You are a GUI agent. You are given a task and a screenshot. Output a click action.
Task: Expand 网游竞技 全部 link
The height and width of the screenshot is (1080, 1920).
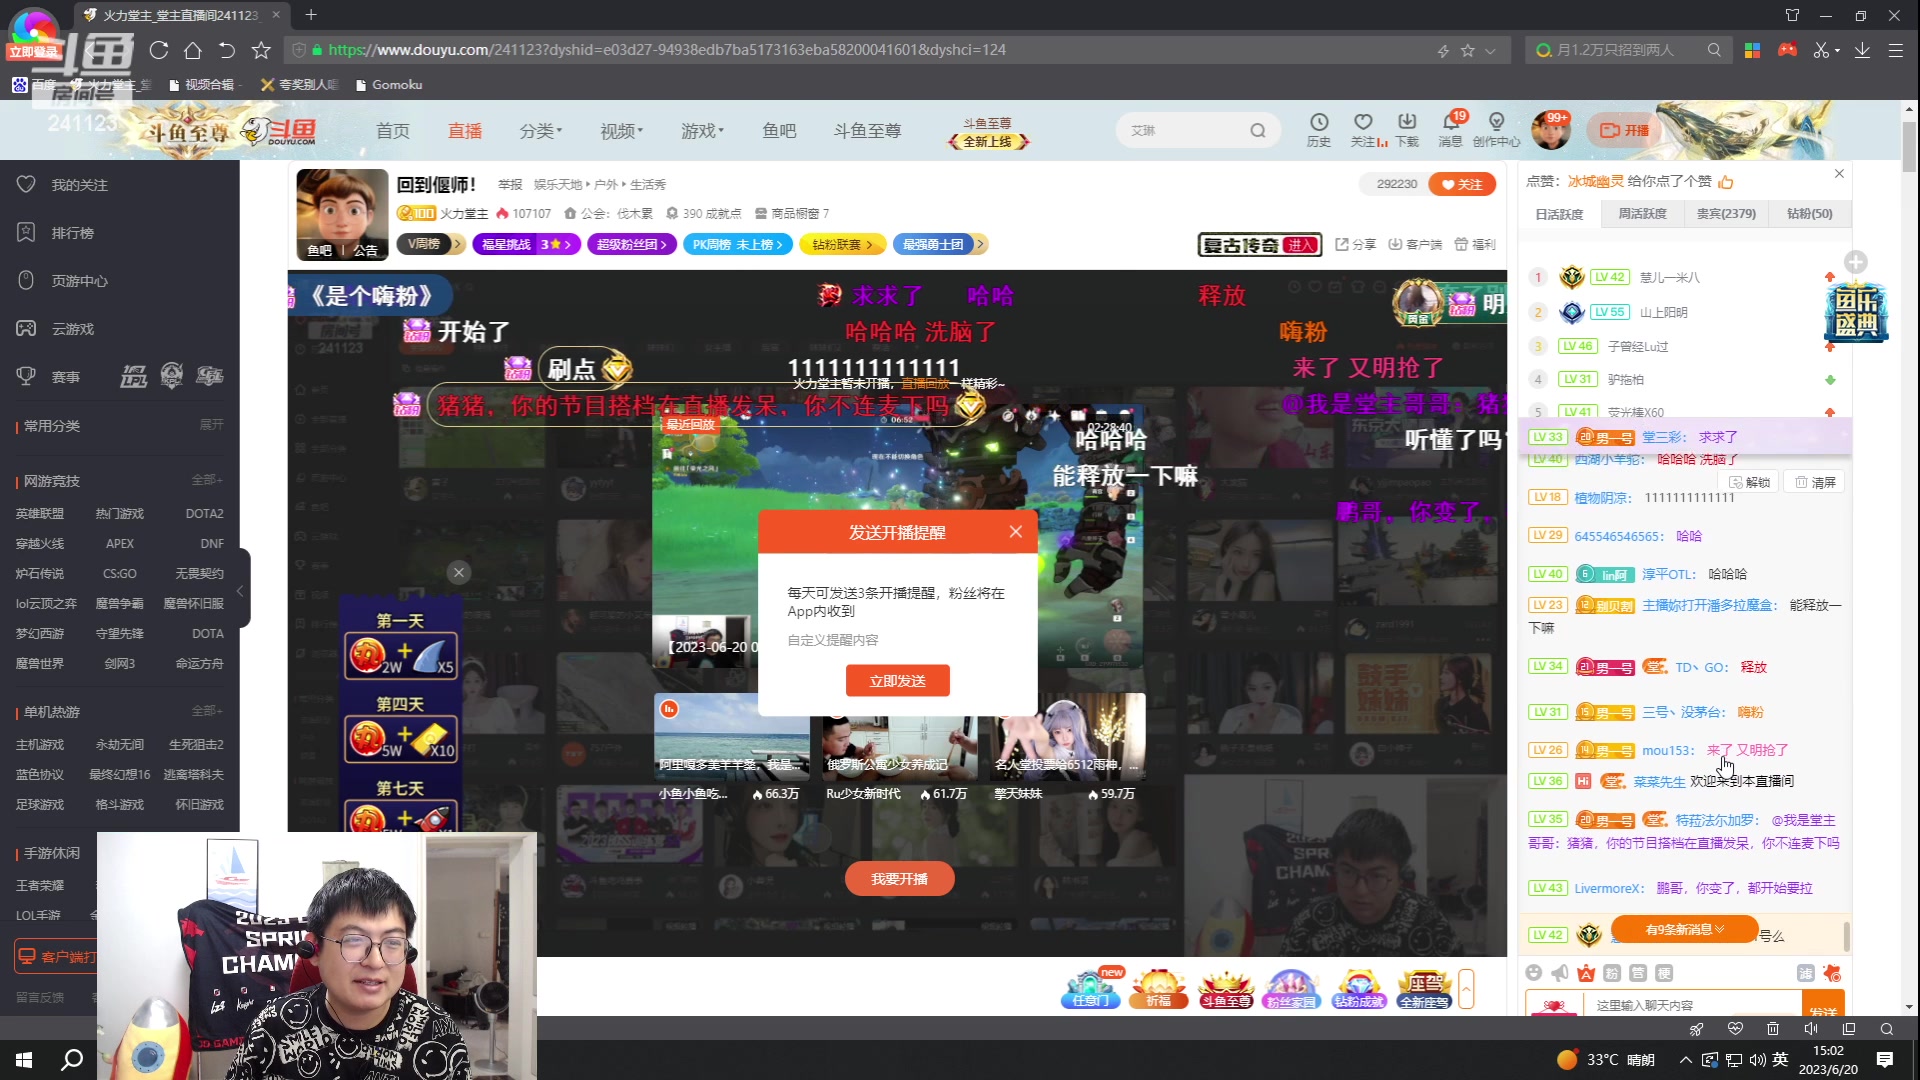point(207,481)
